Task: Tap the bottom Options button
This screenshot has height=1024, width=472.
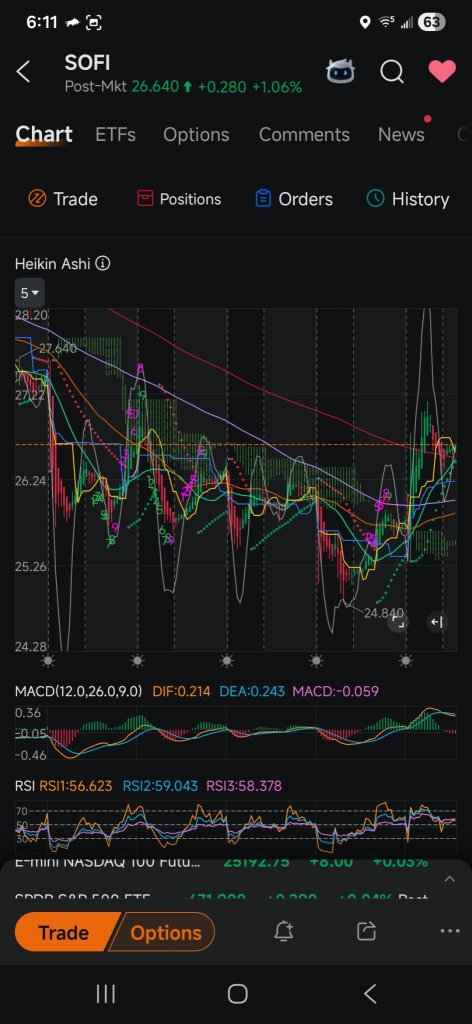Action: coord(165,932)
